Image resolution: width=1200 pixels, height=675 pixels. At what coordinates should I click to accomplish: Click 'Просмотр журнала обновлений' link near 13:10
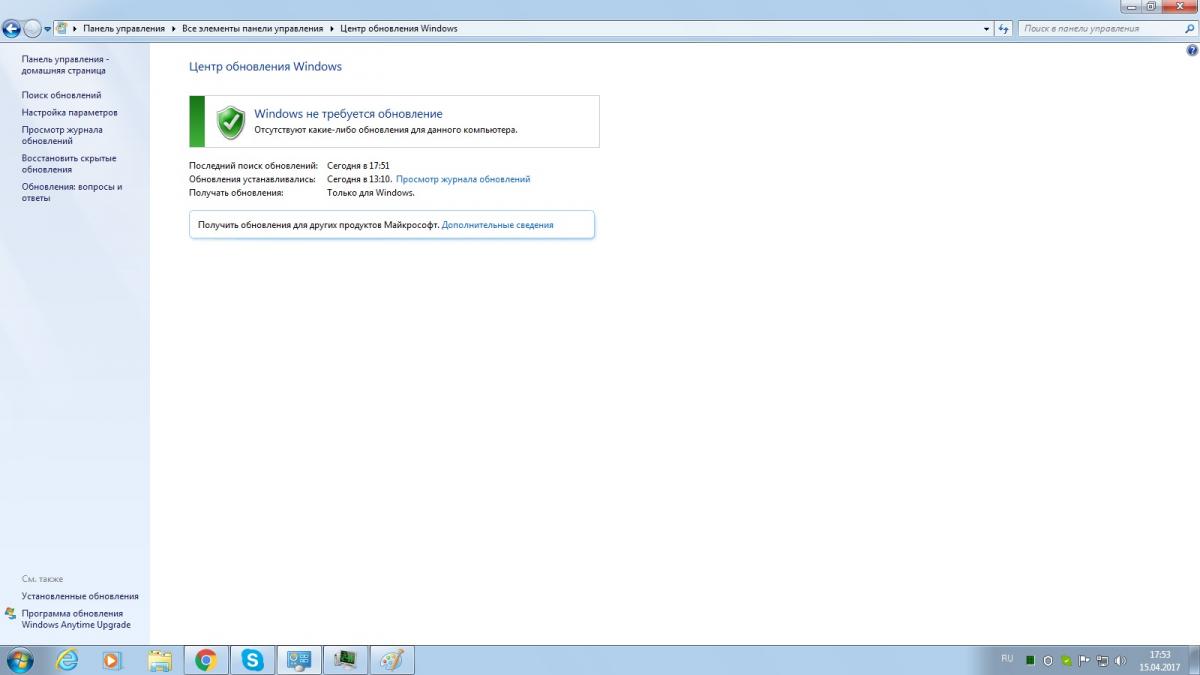pyautogui.click(x=463, y=179)
